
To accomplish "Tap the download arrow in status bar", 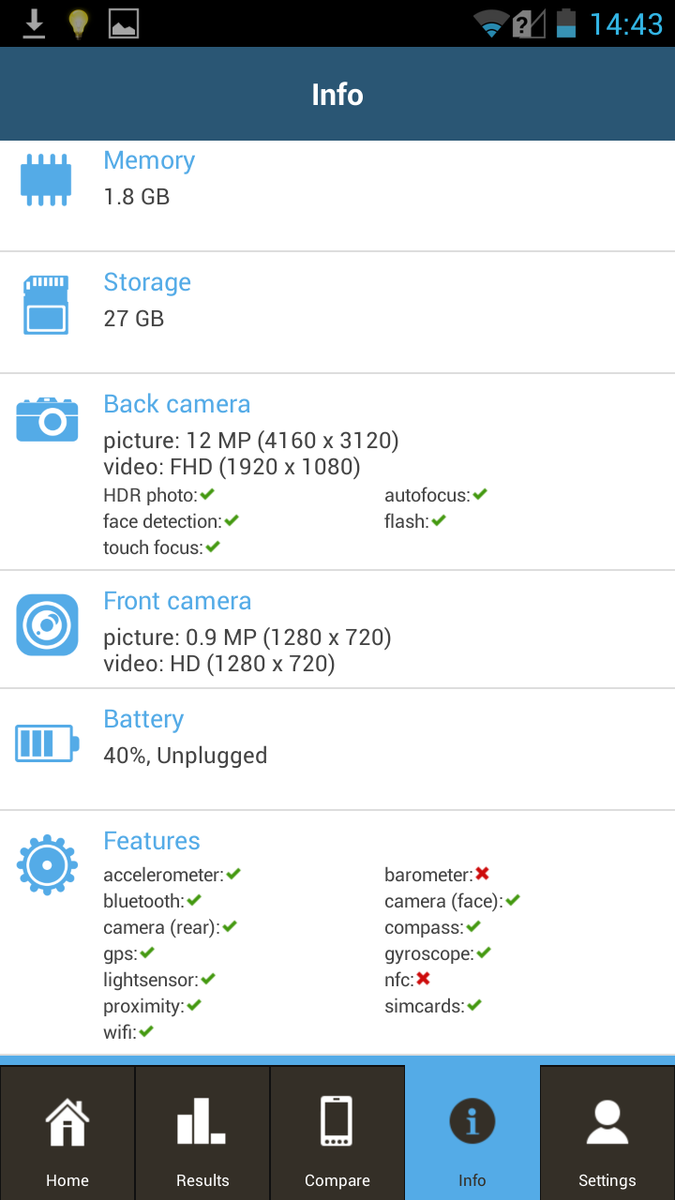I will point(34,24).
